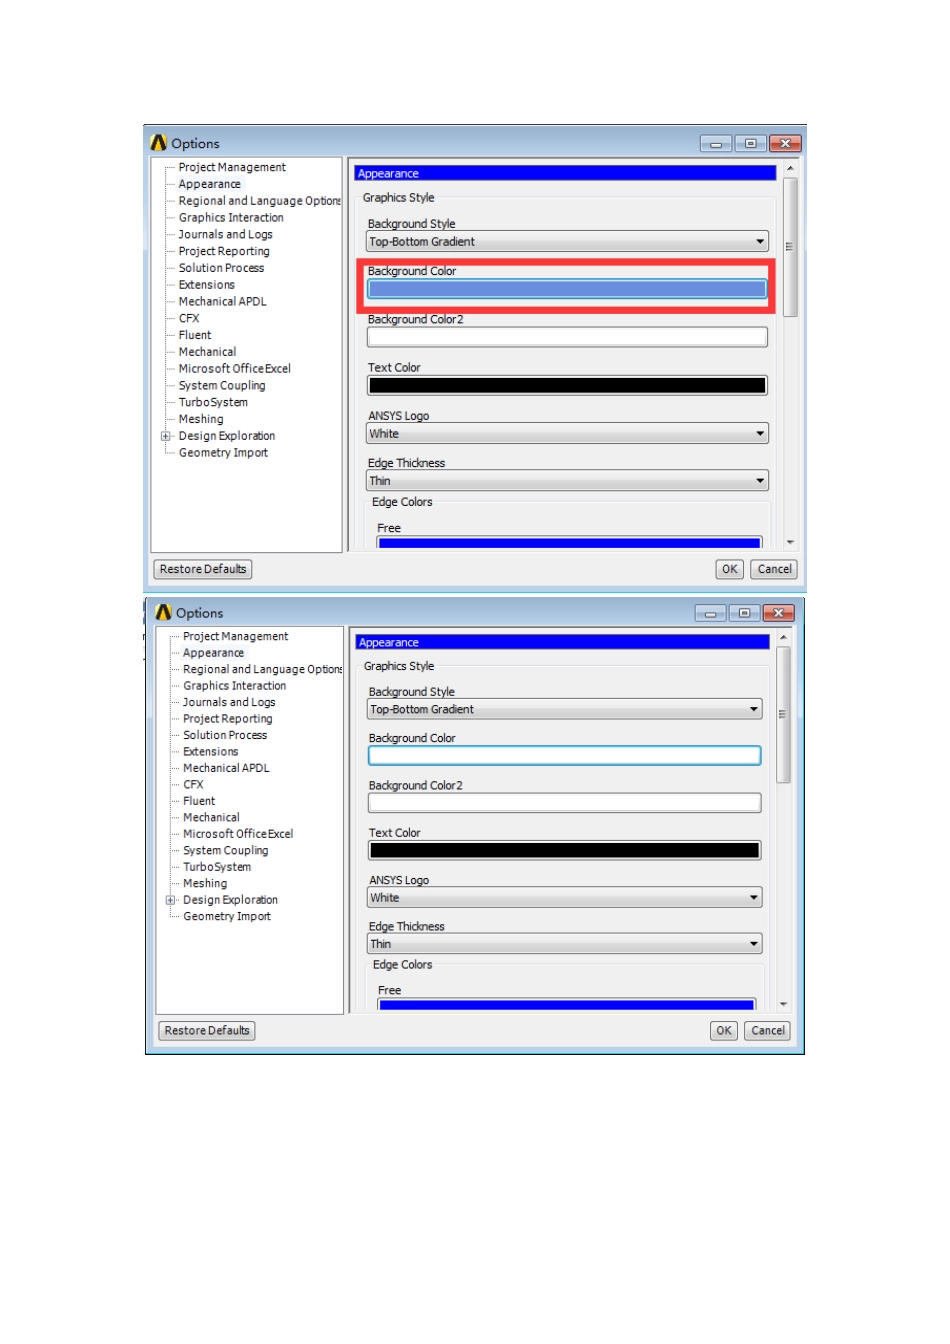Select System Coupling in the upper Options tree
The image size is (950, 1344).
(x=222, y=385)
